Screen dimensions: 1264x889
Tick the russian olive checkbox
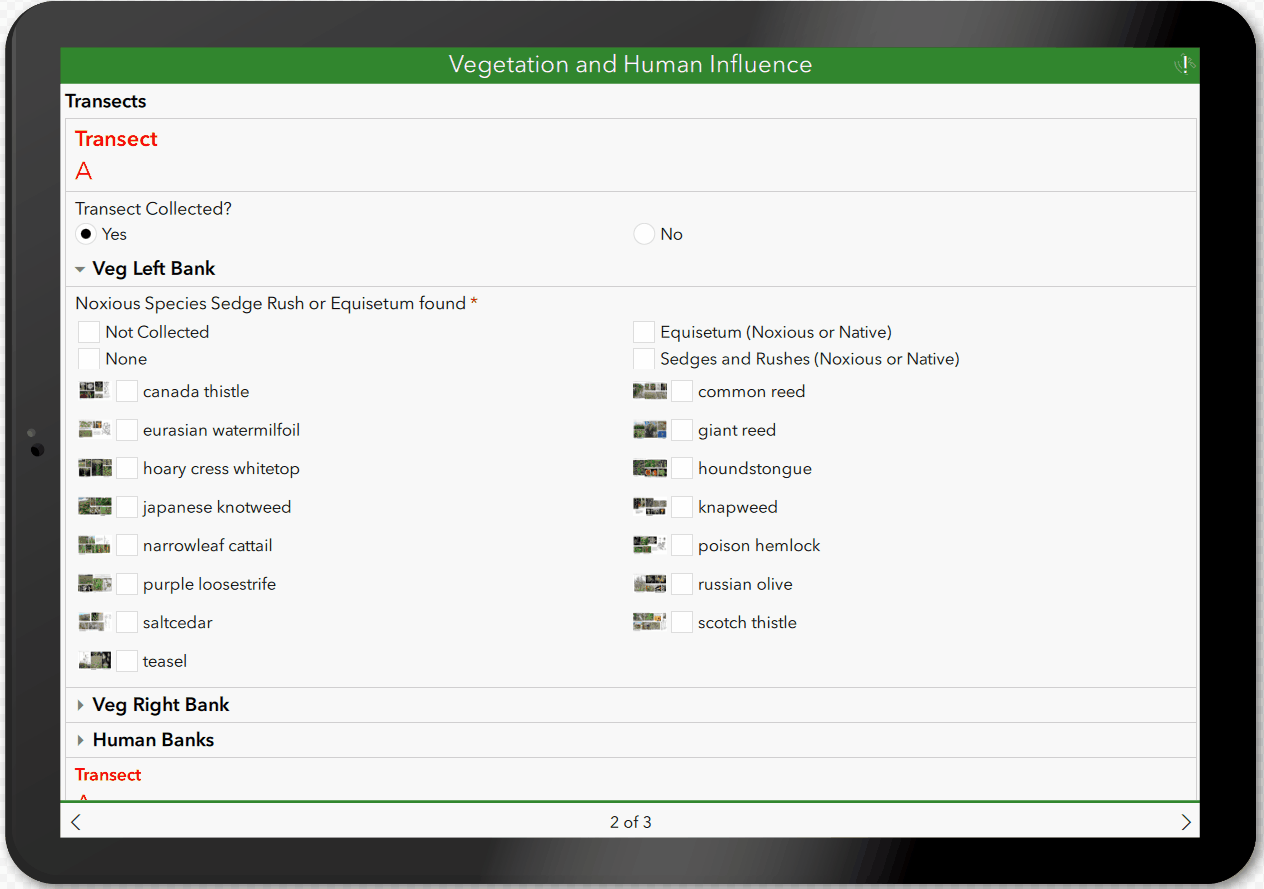tap(682, 584)
